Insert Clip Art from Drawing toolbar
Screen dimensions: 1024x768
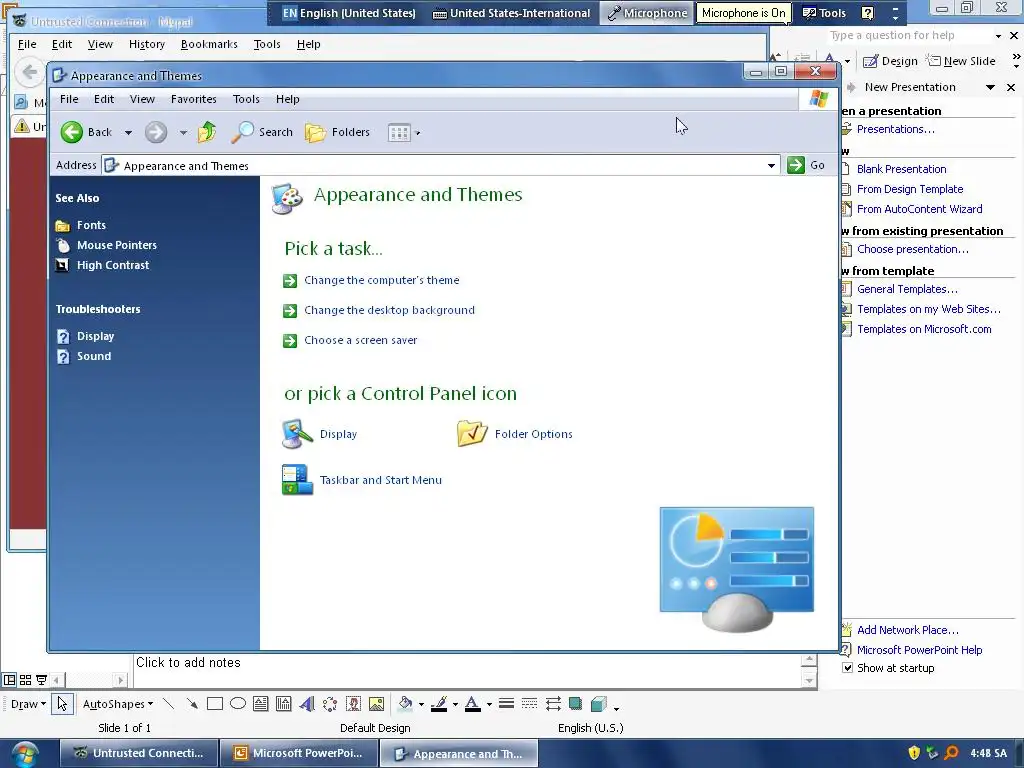click(353, 704)
